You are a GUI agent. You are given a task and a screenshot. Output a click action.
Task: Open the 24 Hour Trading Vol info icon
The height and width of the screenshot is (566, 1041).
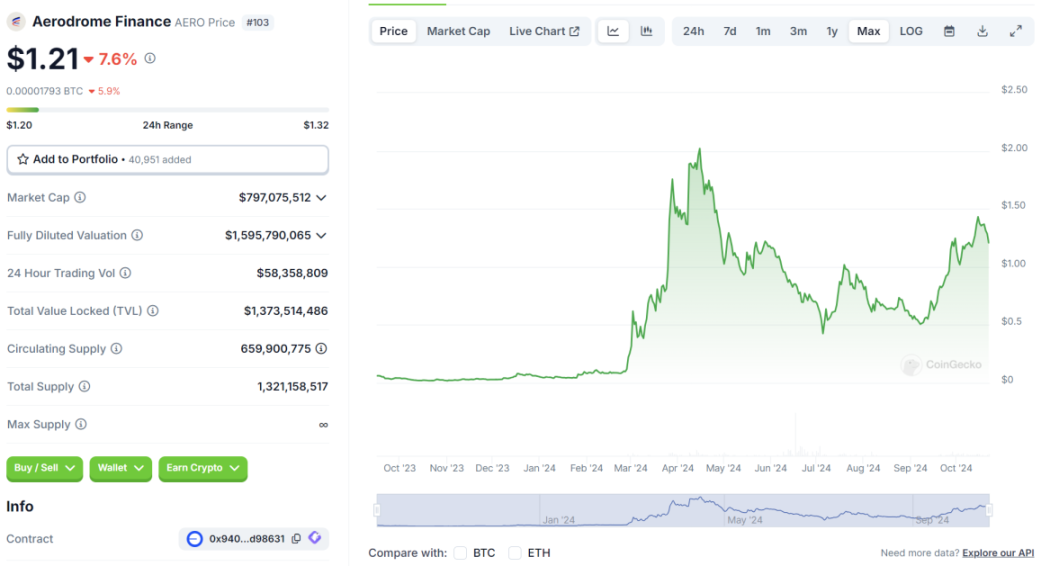coord(125,273)
